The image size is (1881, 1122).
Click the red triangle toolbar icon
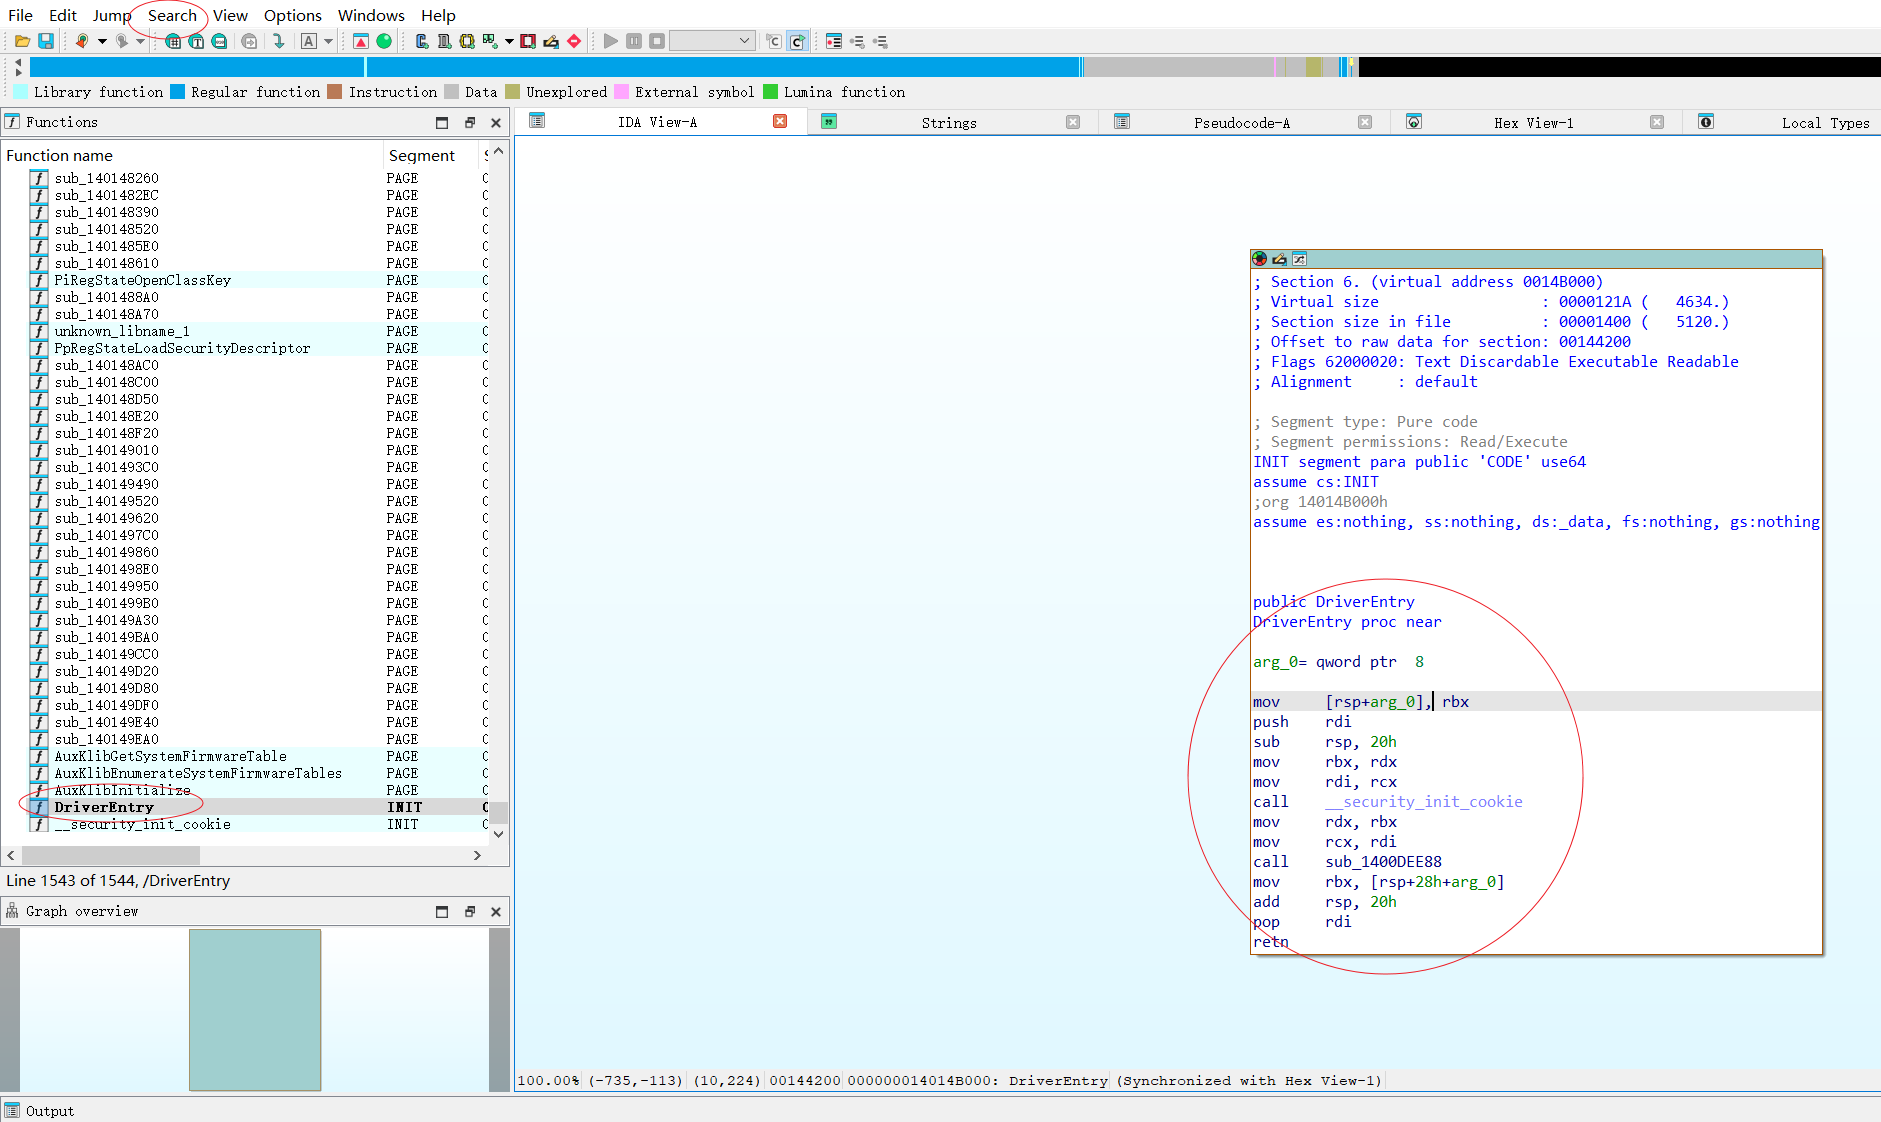361,41
